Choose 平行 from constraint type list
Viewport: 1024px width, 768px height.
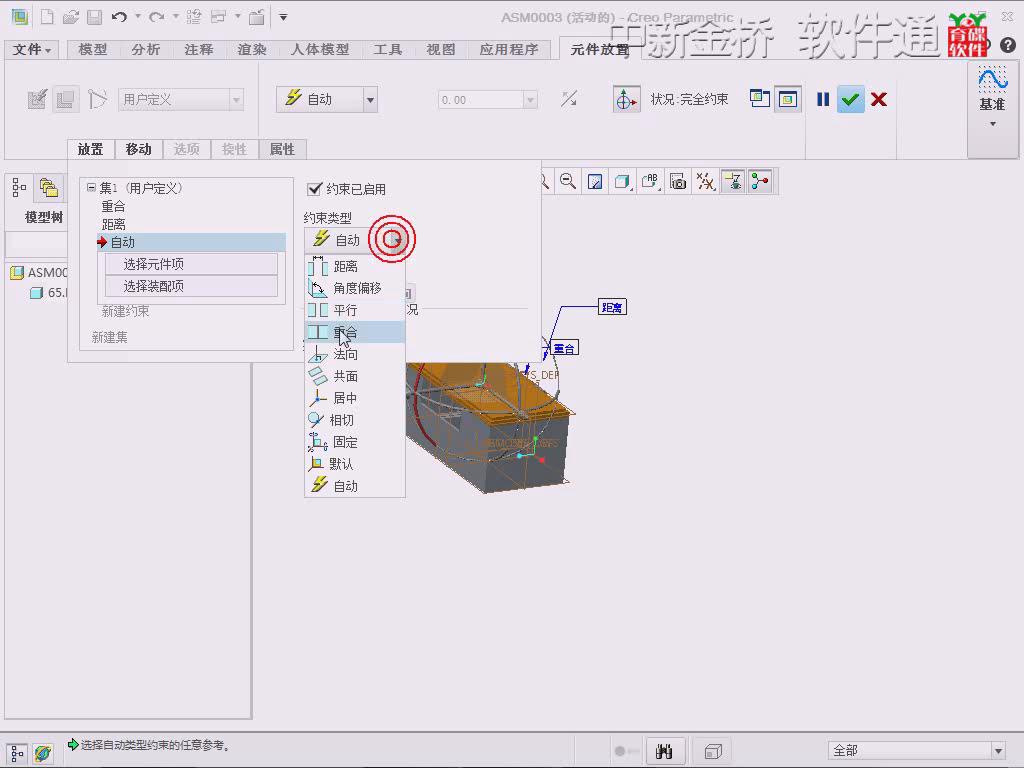tap(355, 310)
